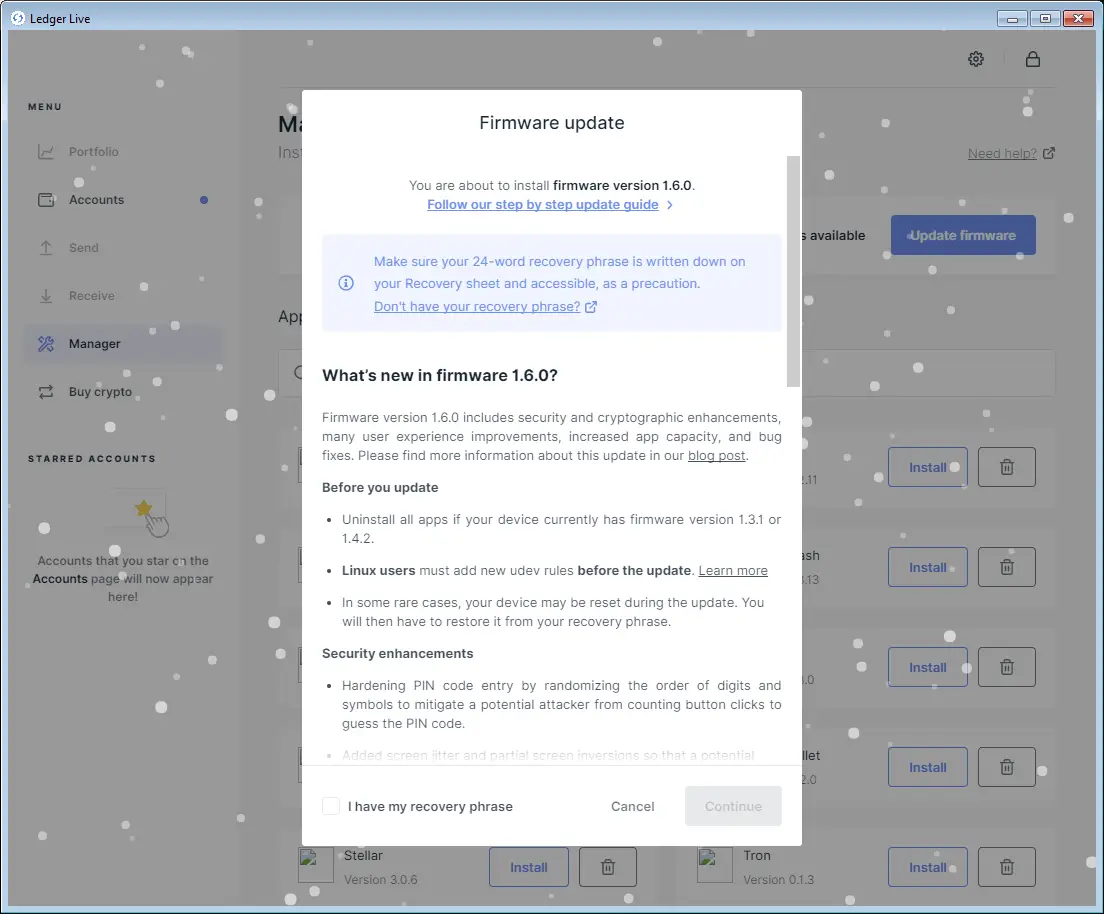The height and width of the screenshot is (914, 1104).
Task: Open the blog post link
Action: pyautogui.click(x=717, y=456)
